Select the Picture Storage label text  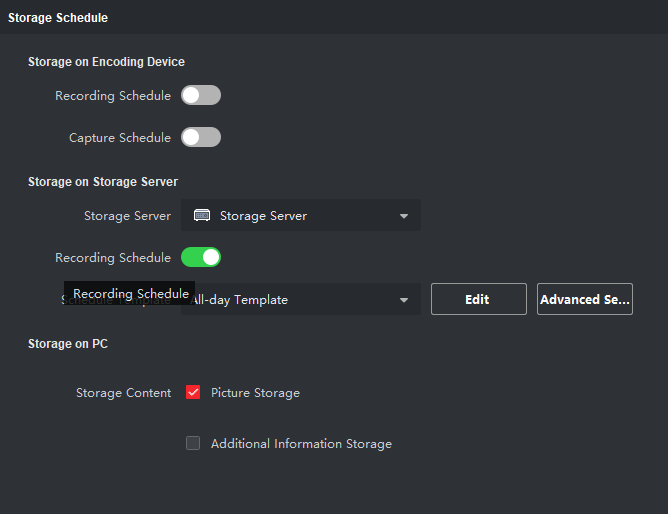pyautogui.click(x=255, y=393)
